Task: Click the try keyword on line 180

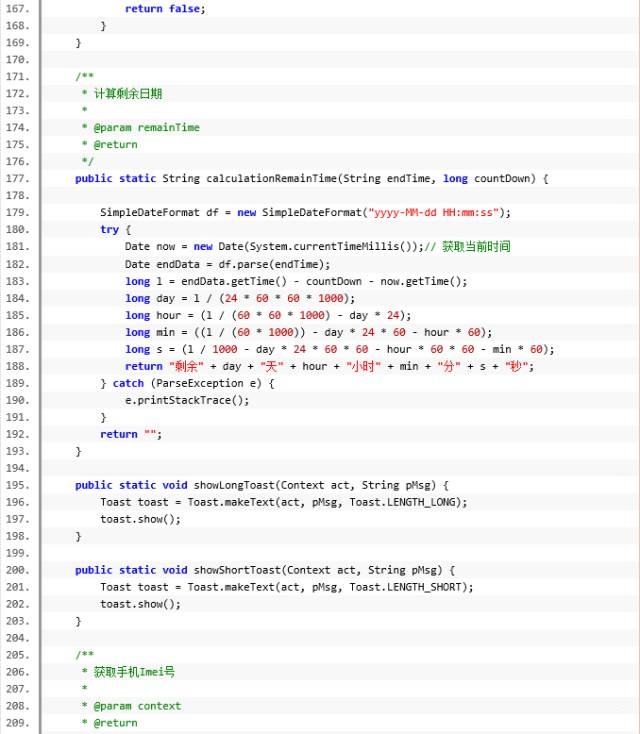Action: click(x=109, y=229)
